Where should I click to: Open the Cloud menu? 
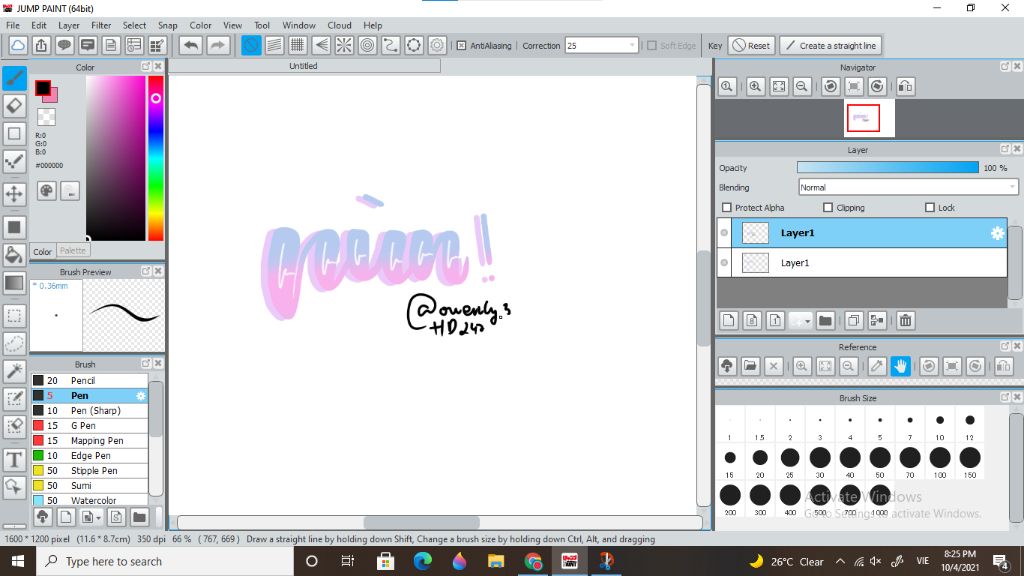(x=339, y=25)
